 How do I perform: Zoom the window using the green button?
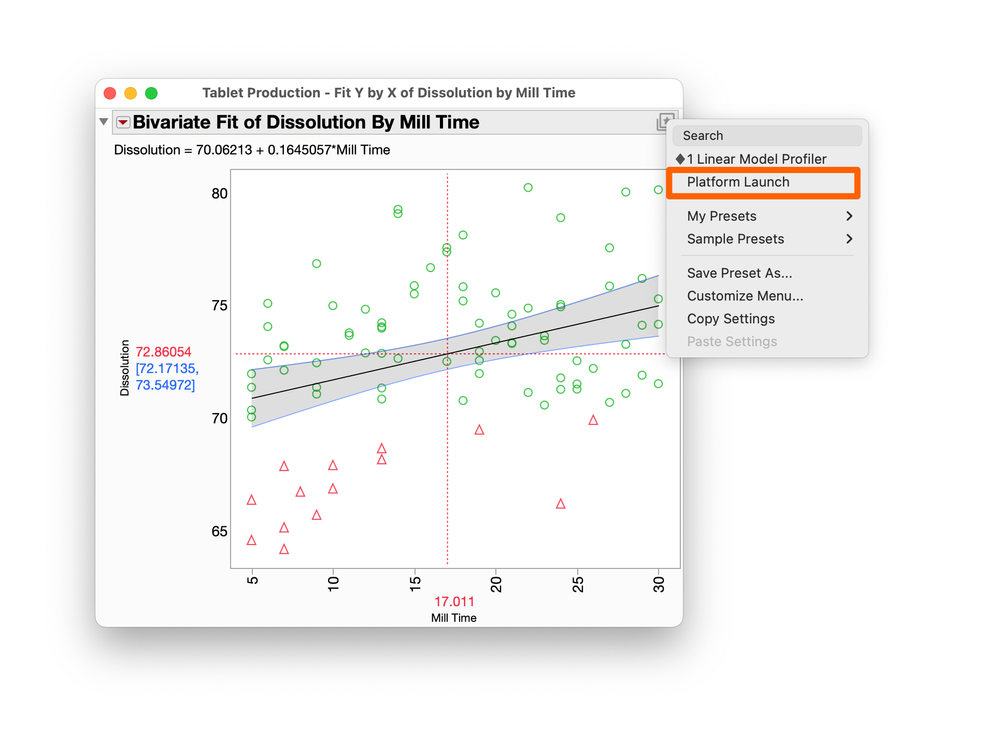point(152,93)
